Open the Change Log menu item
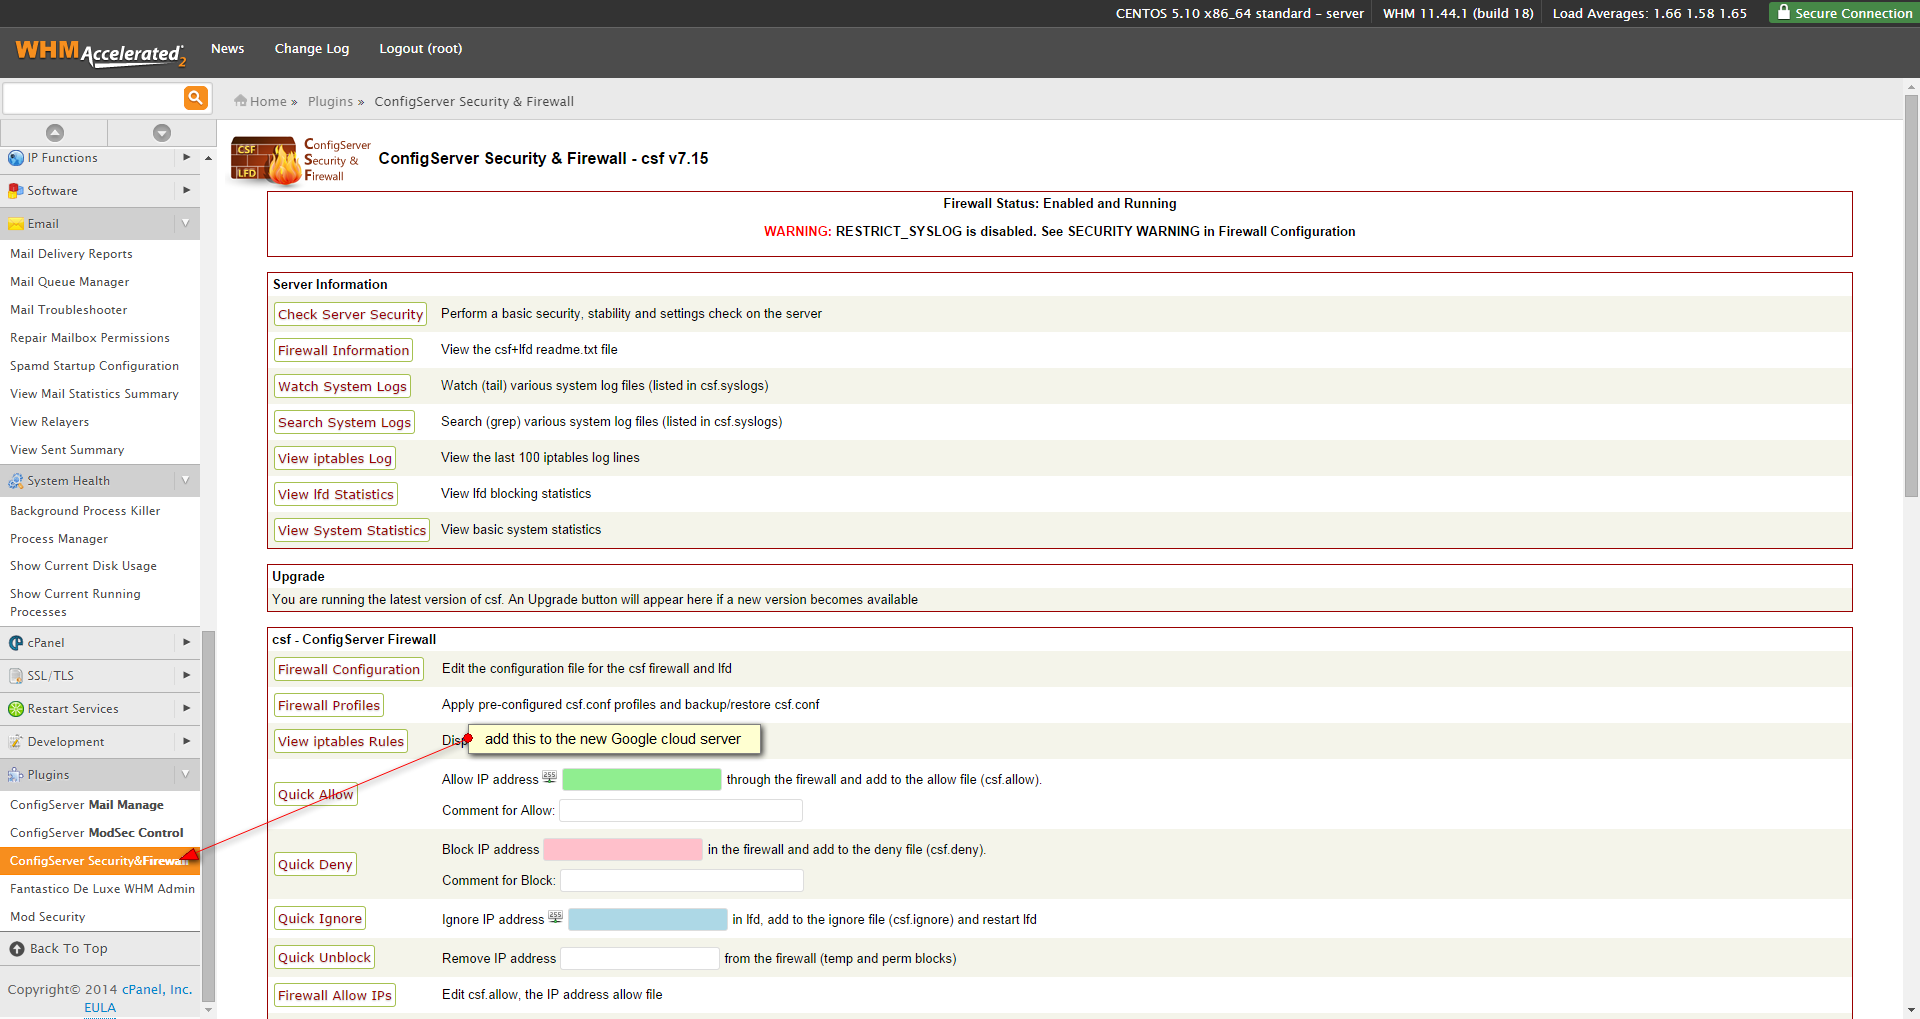1920x1019 pixels. (x=312, y=49)
